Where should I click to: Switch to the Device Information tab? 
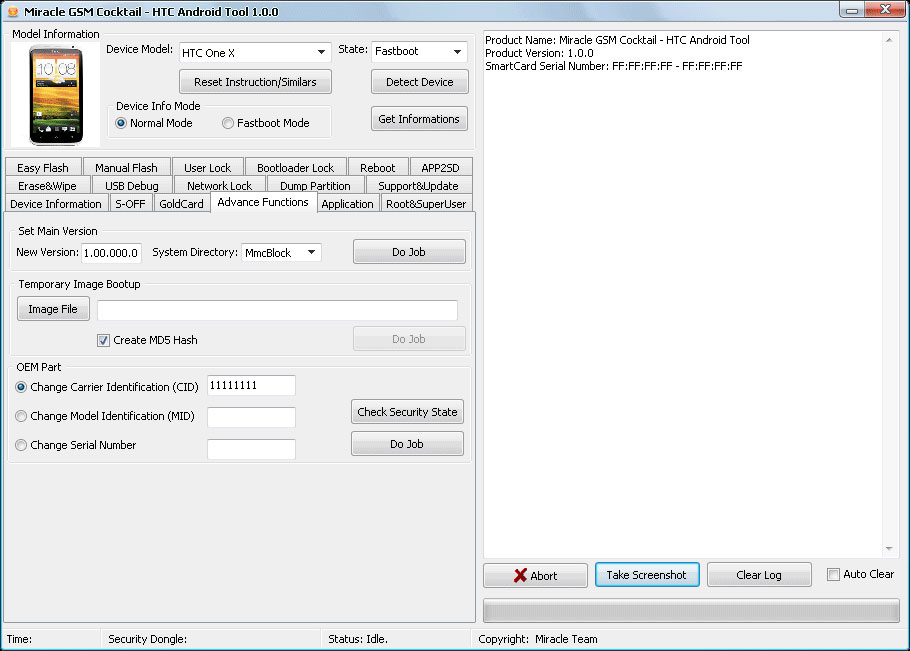[x=56, y=204]
